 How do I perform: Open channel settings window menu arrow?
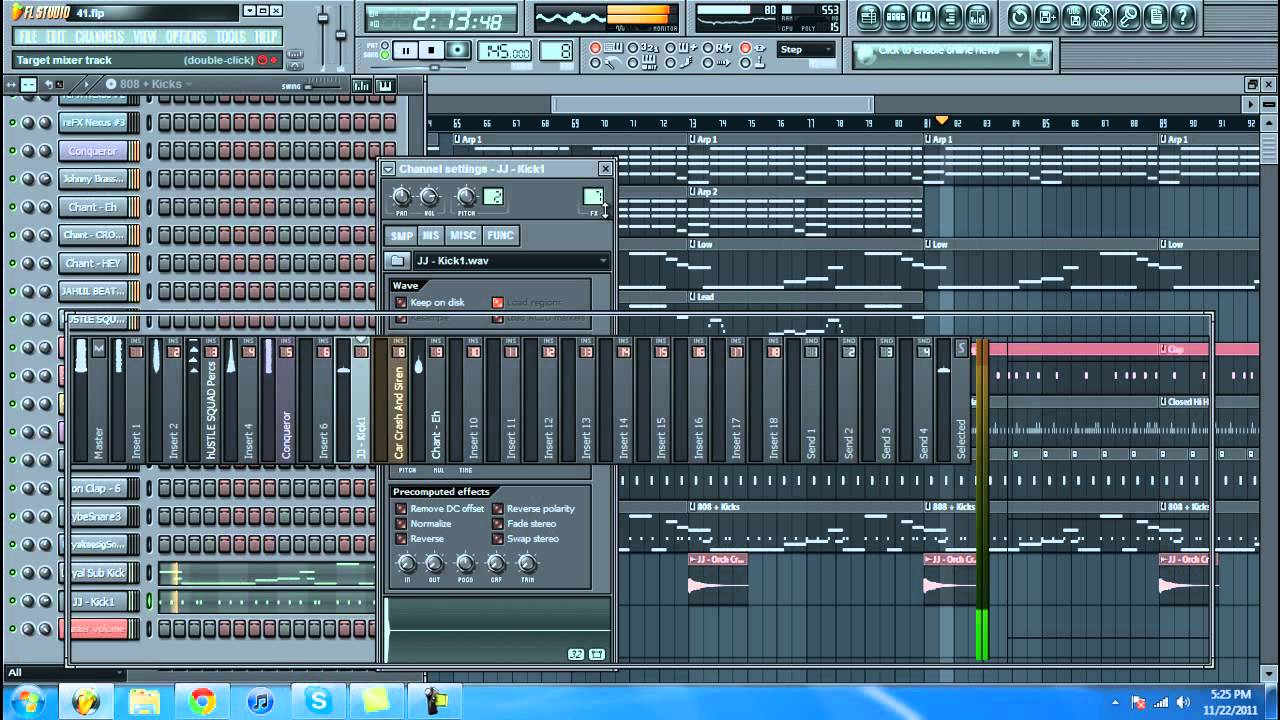[389, 169]
